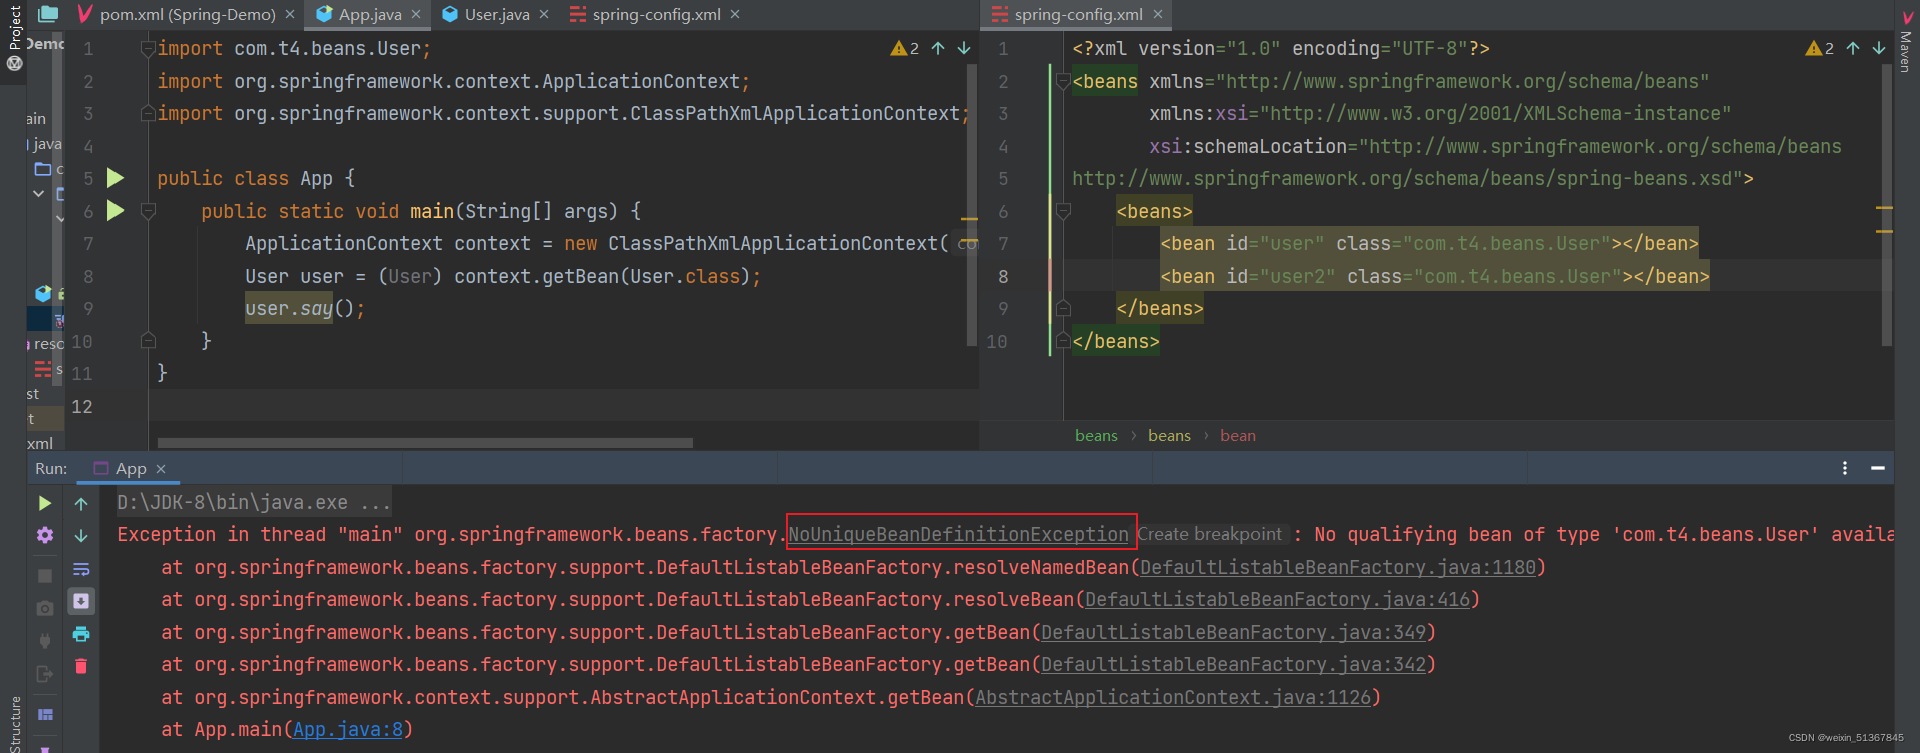1920x753 pixels.
Task: Open Run panel options three-dot menu
Action: click(1845, 468)
